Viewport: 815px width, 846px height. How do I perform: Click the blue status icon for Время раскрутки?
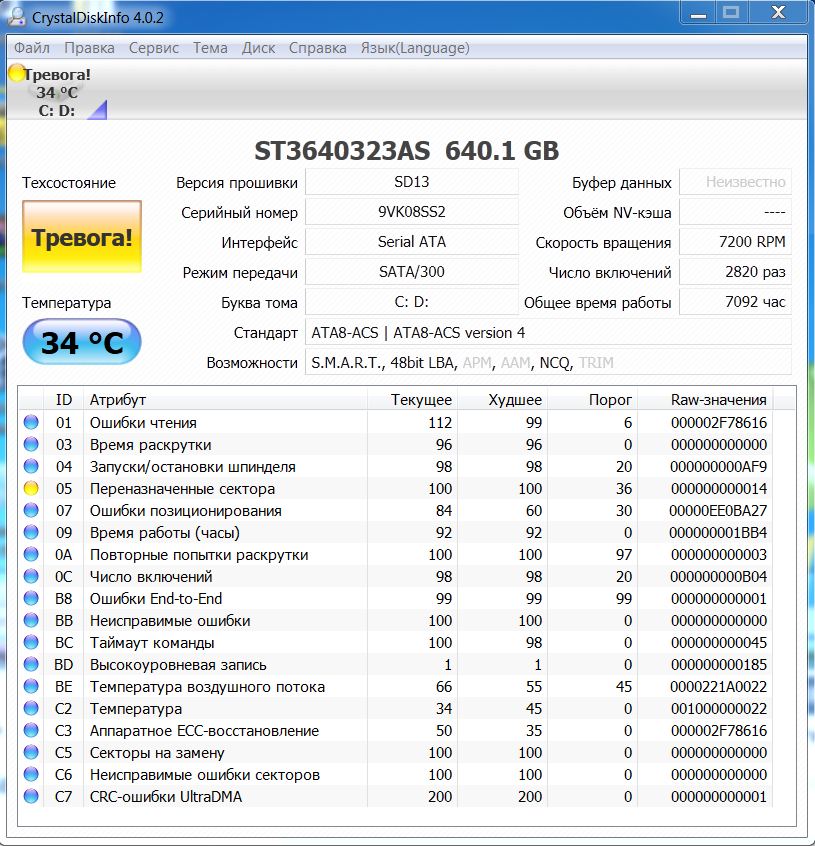click(31, 444)
